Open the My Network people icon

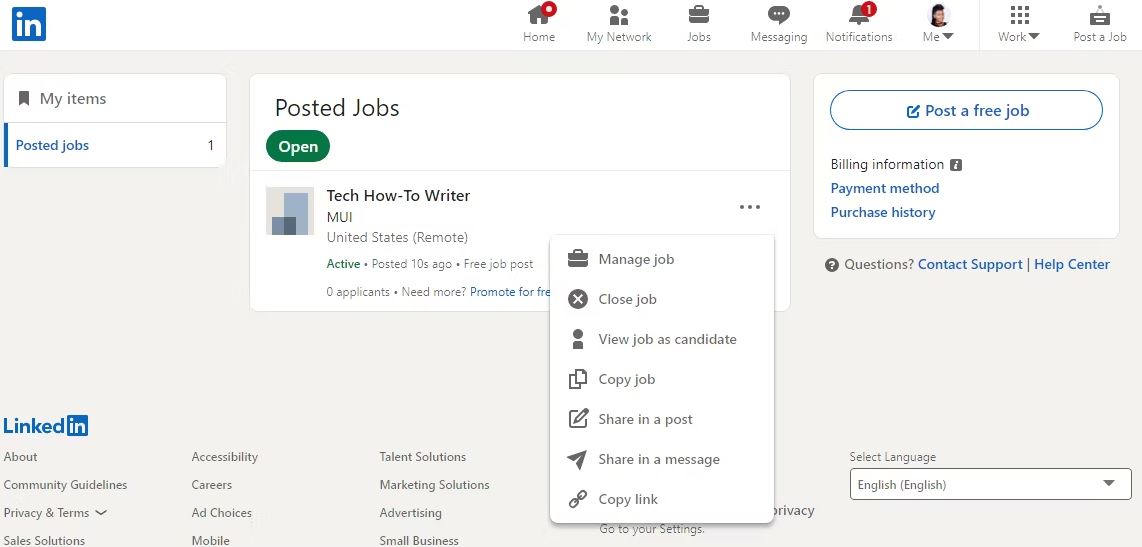pos(618,15)
